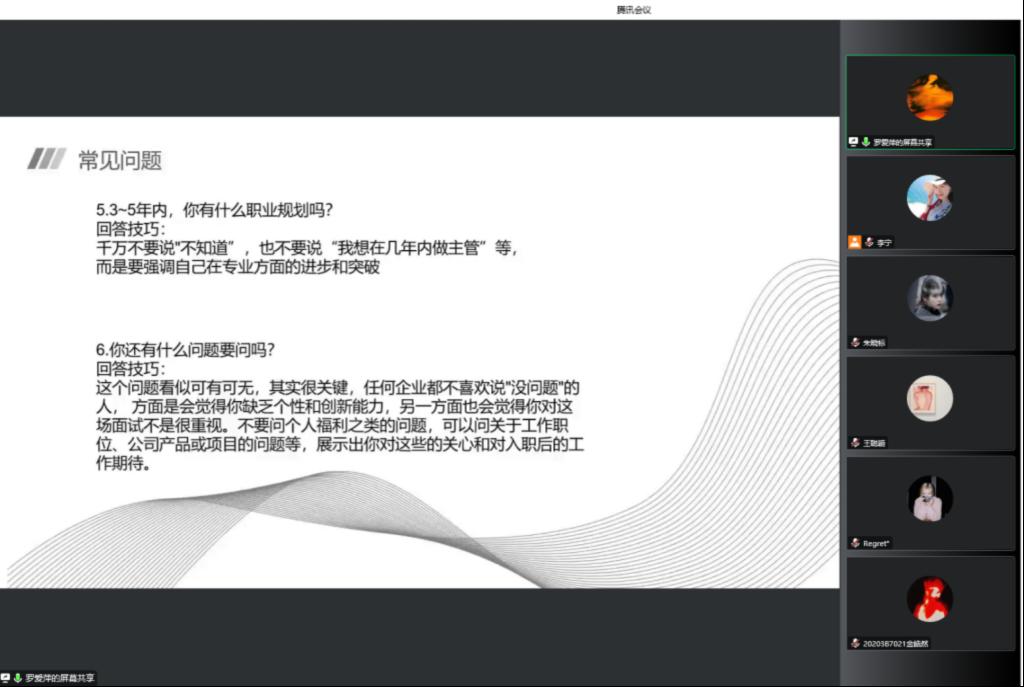Click the 李宁 name label

coord(884,242)
